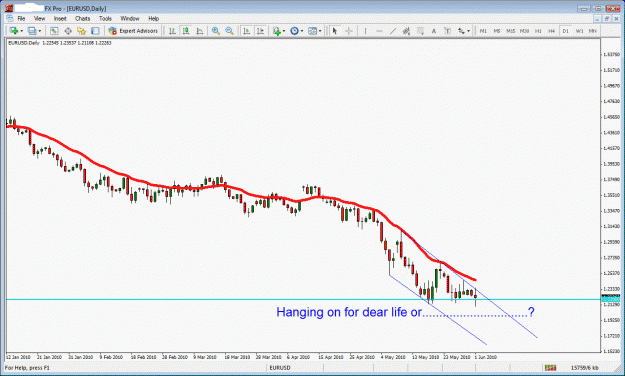The image size is (625, 376).
Task: Open the Profiles icon in toolbar
Action: (x=31, y=31)
